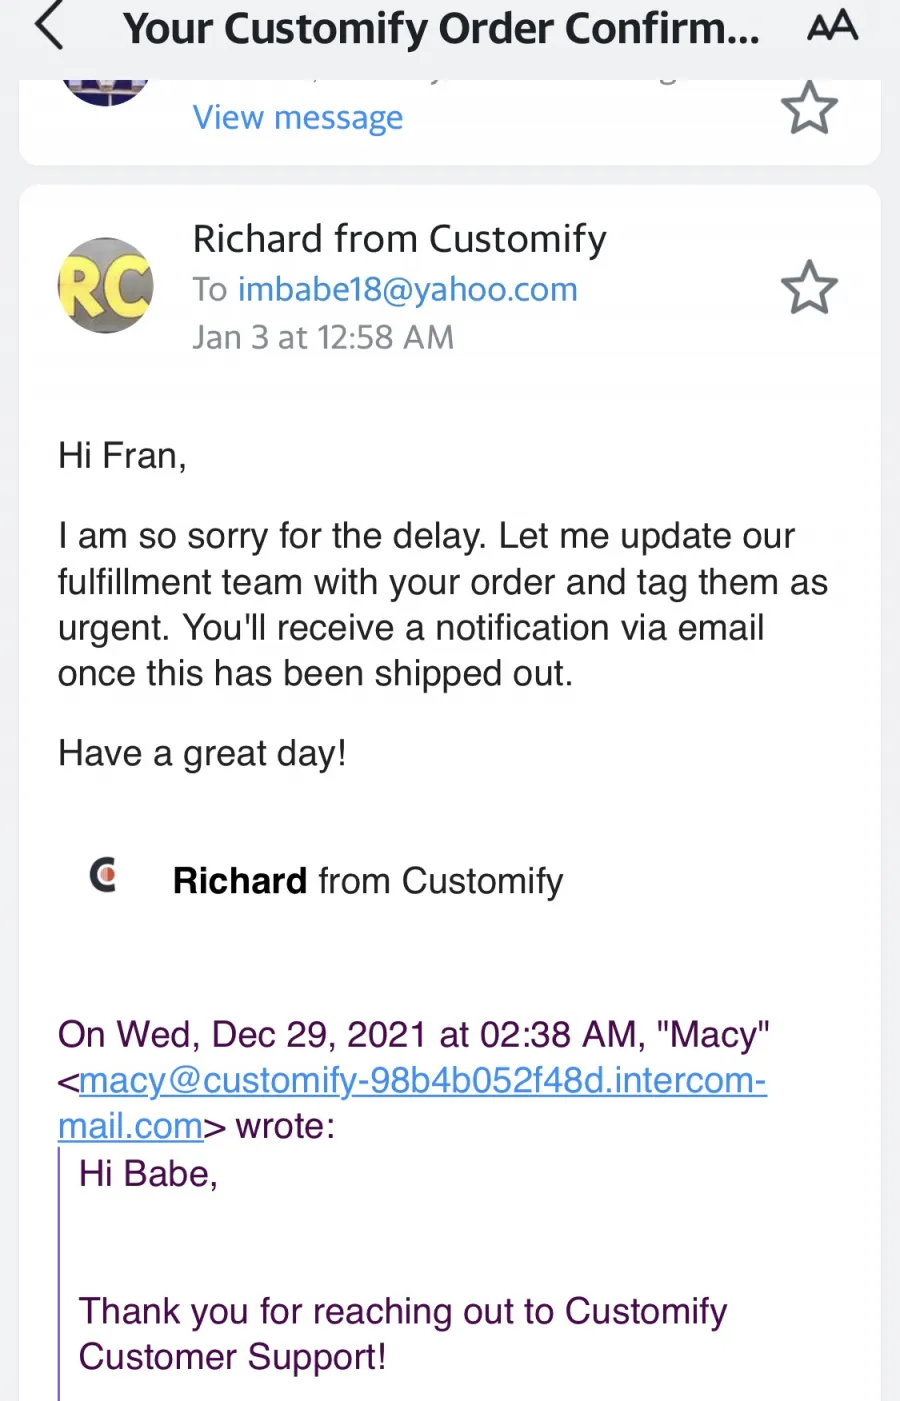The height and width of the screenshot is (1401, 900).
Task: Go back using the left chevron
Action: [49, 27]
